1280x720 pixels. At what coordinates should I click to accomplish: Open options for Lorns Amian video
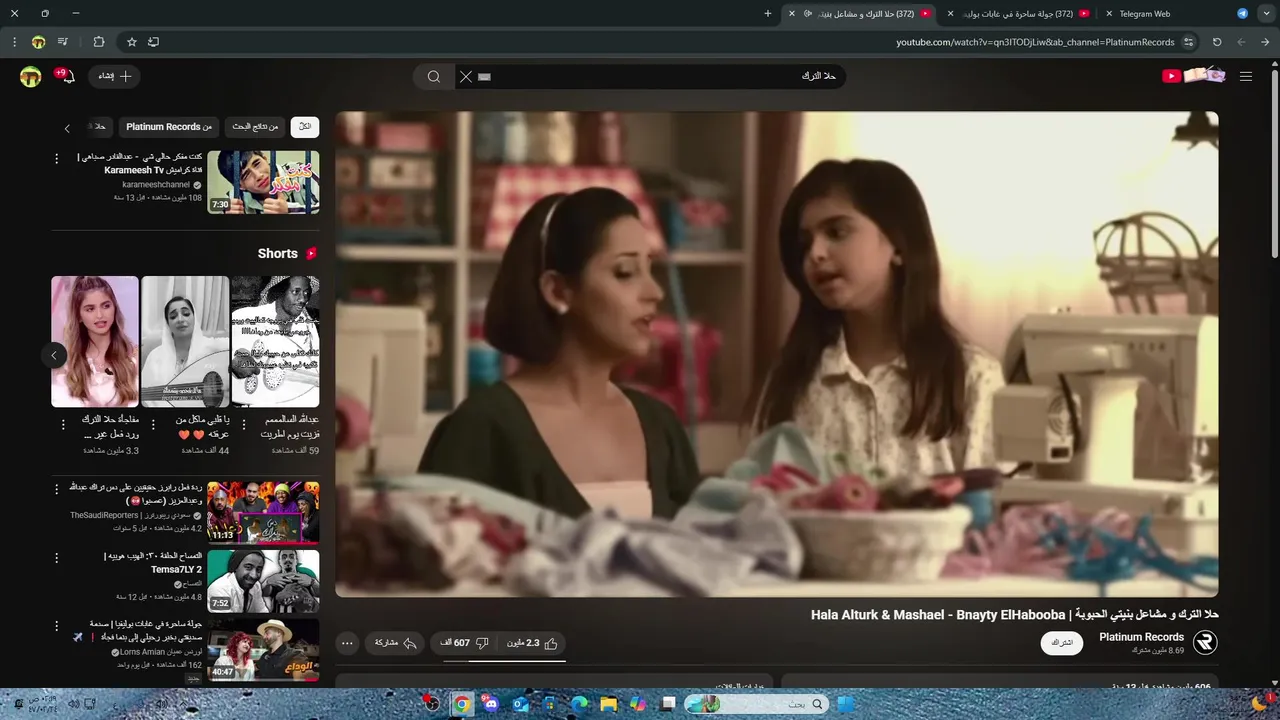[x=57, y=627]
